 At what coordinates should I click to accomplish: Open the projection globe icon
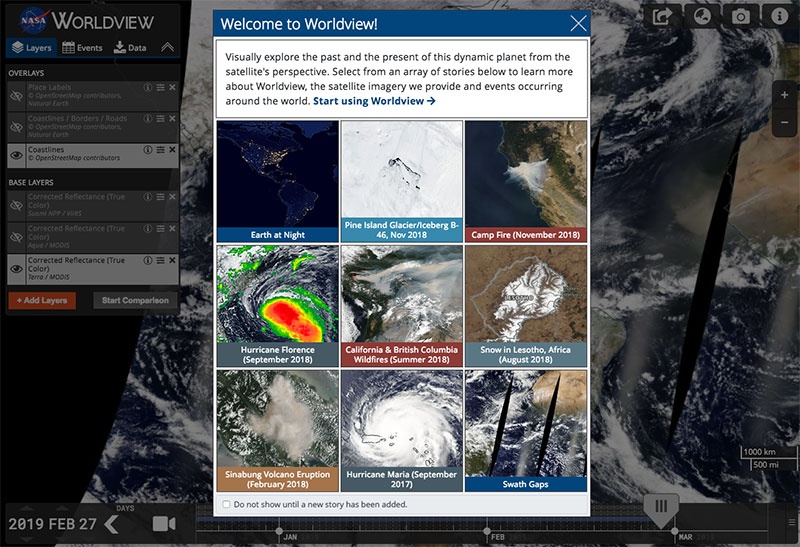(702, 16)
